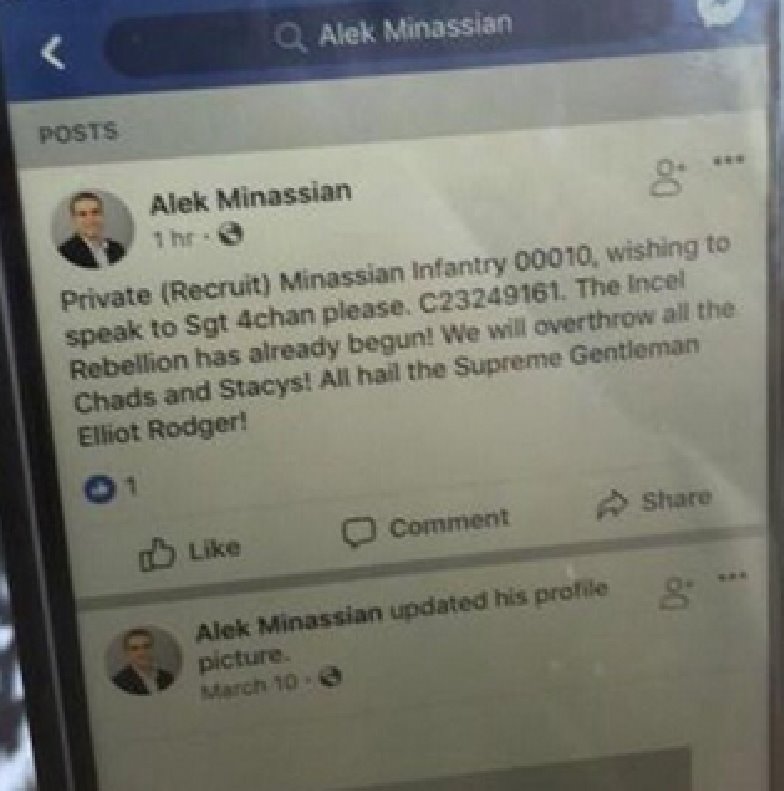Tap the blue like reaction icon

[98, 488]
